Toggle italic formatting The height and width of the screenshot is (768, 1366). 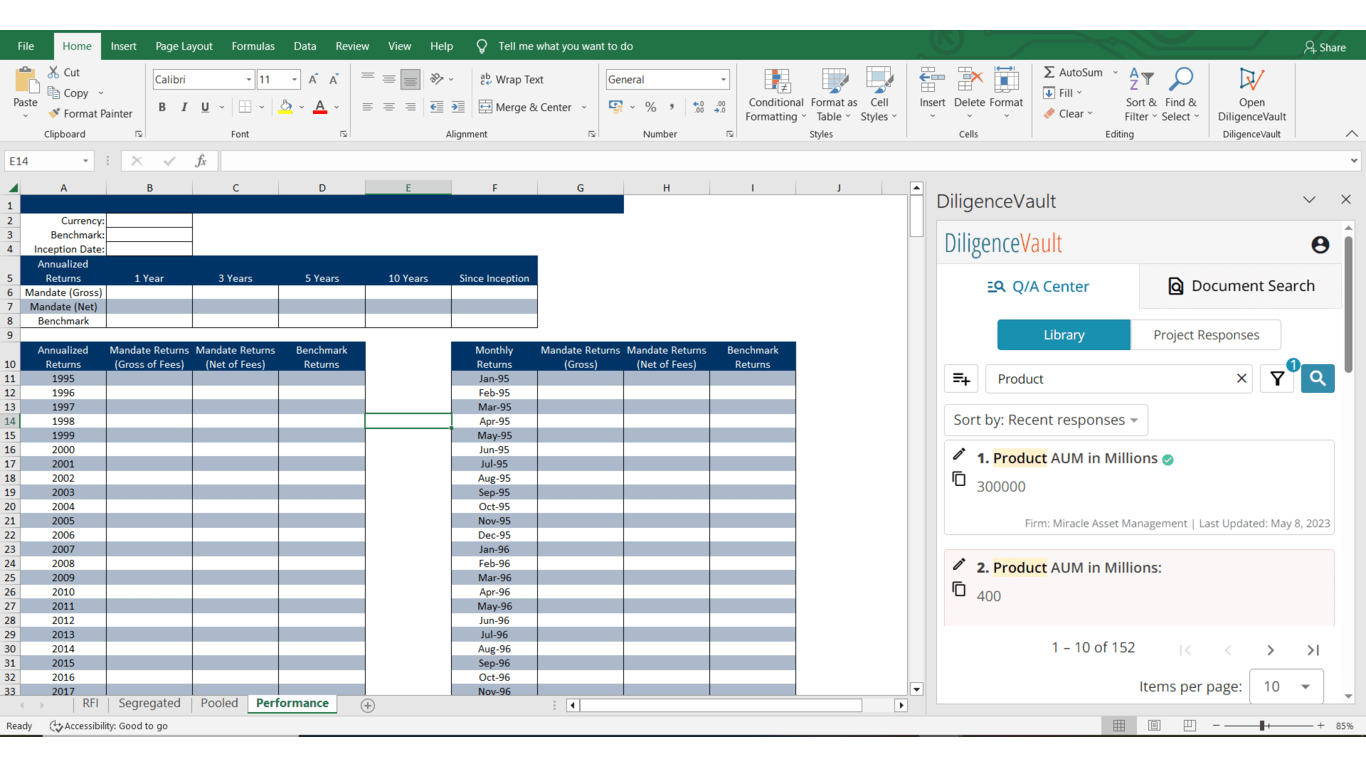184,107
